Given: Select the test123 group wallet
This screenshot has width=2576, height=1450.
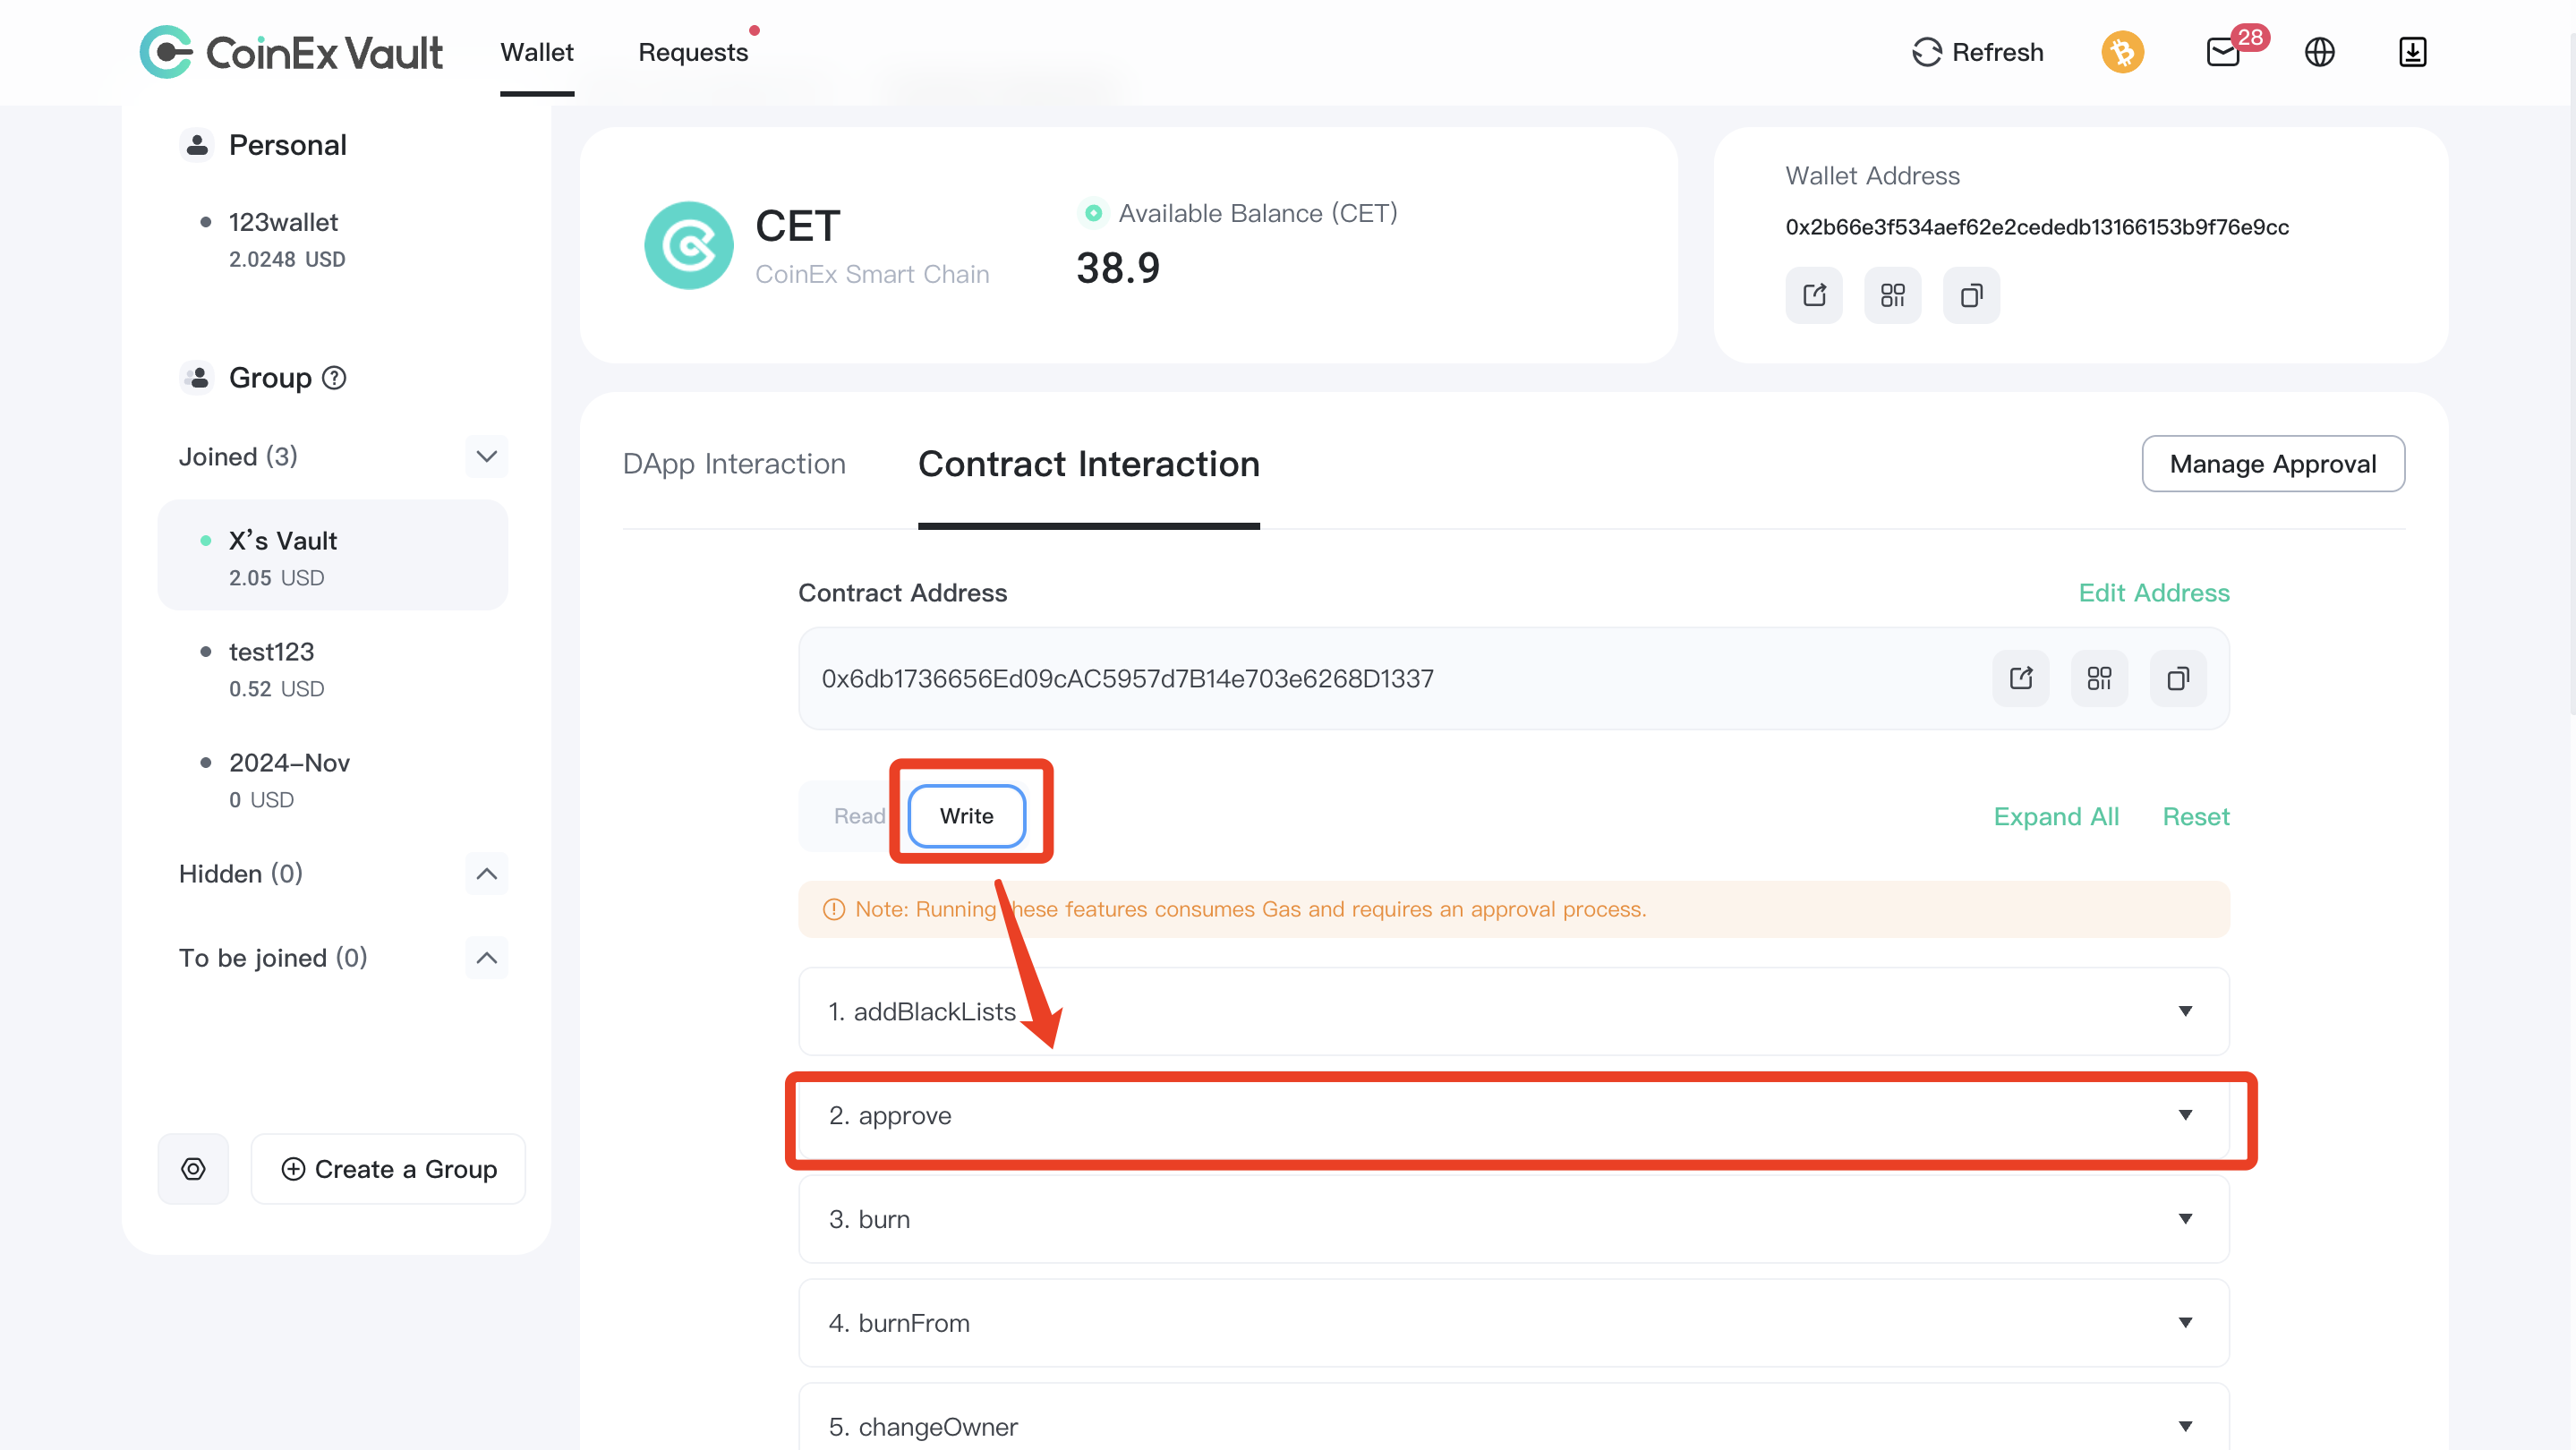Looking at the screenshot, I should (333, 669).
